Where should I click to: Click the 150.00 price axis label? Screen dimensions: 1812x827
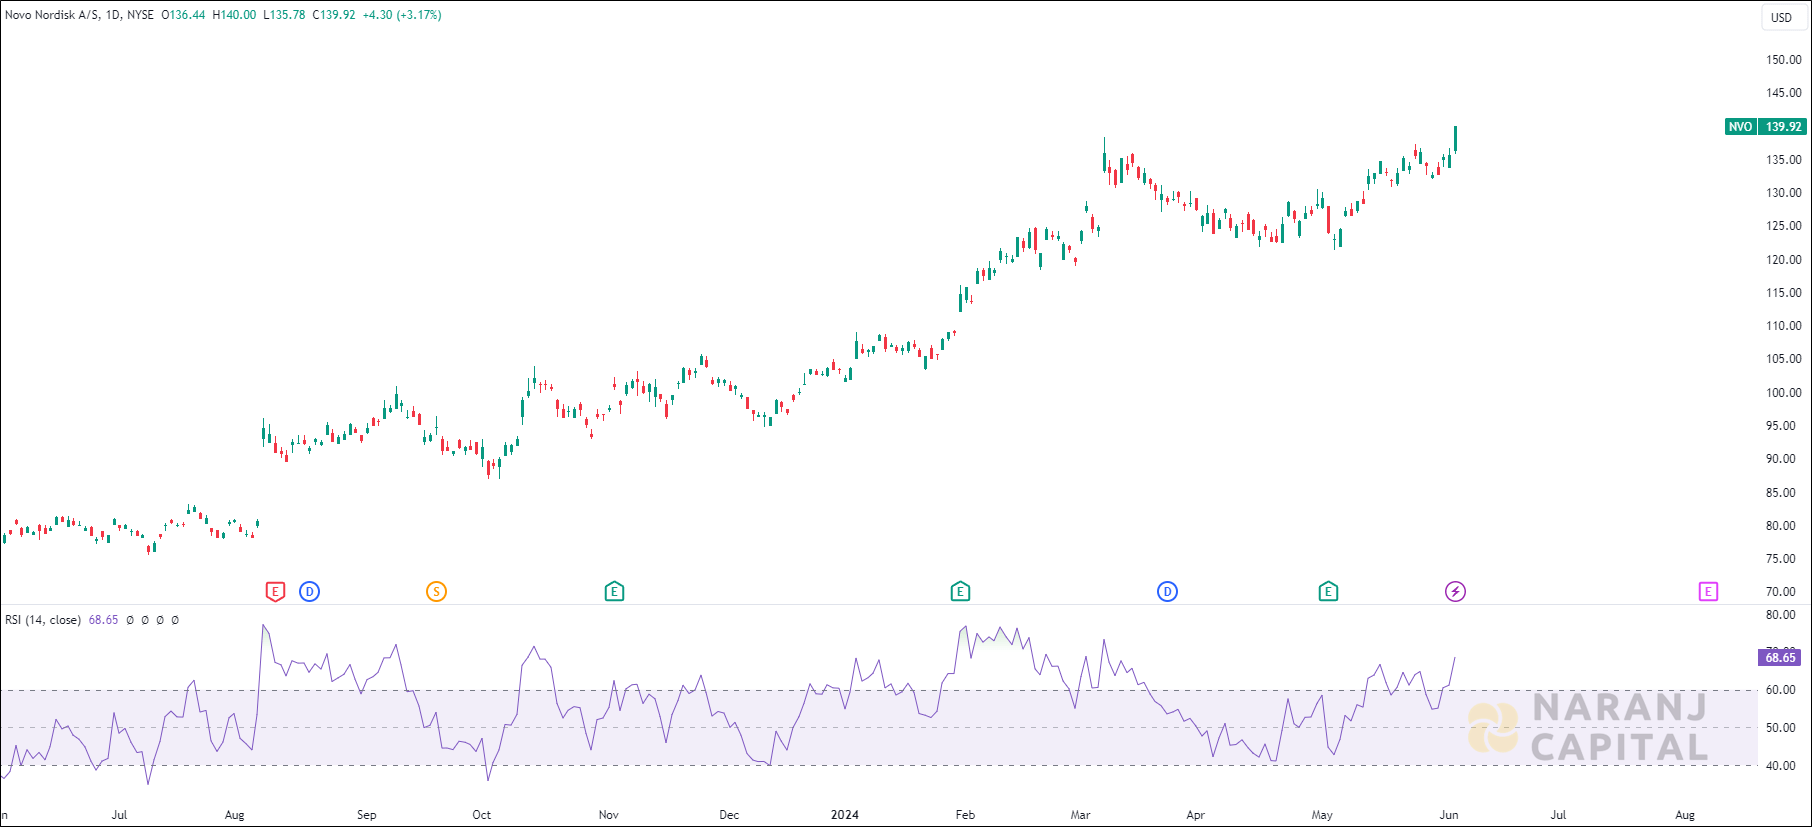pos(1783,60)
